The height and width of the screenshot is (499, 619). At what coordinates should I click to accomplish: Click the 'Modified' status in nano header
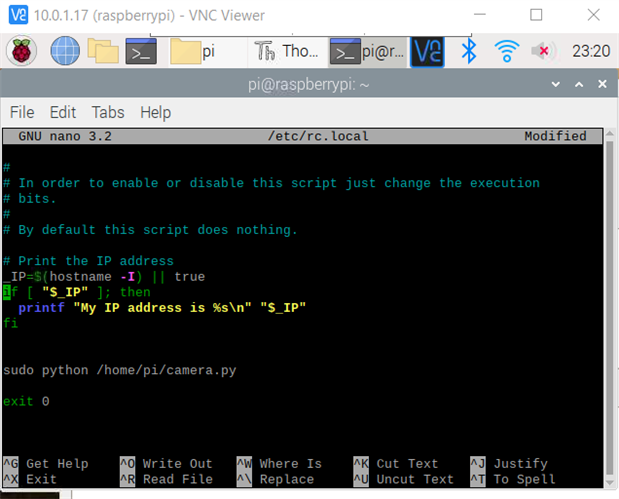tap(555, 136)
